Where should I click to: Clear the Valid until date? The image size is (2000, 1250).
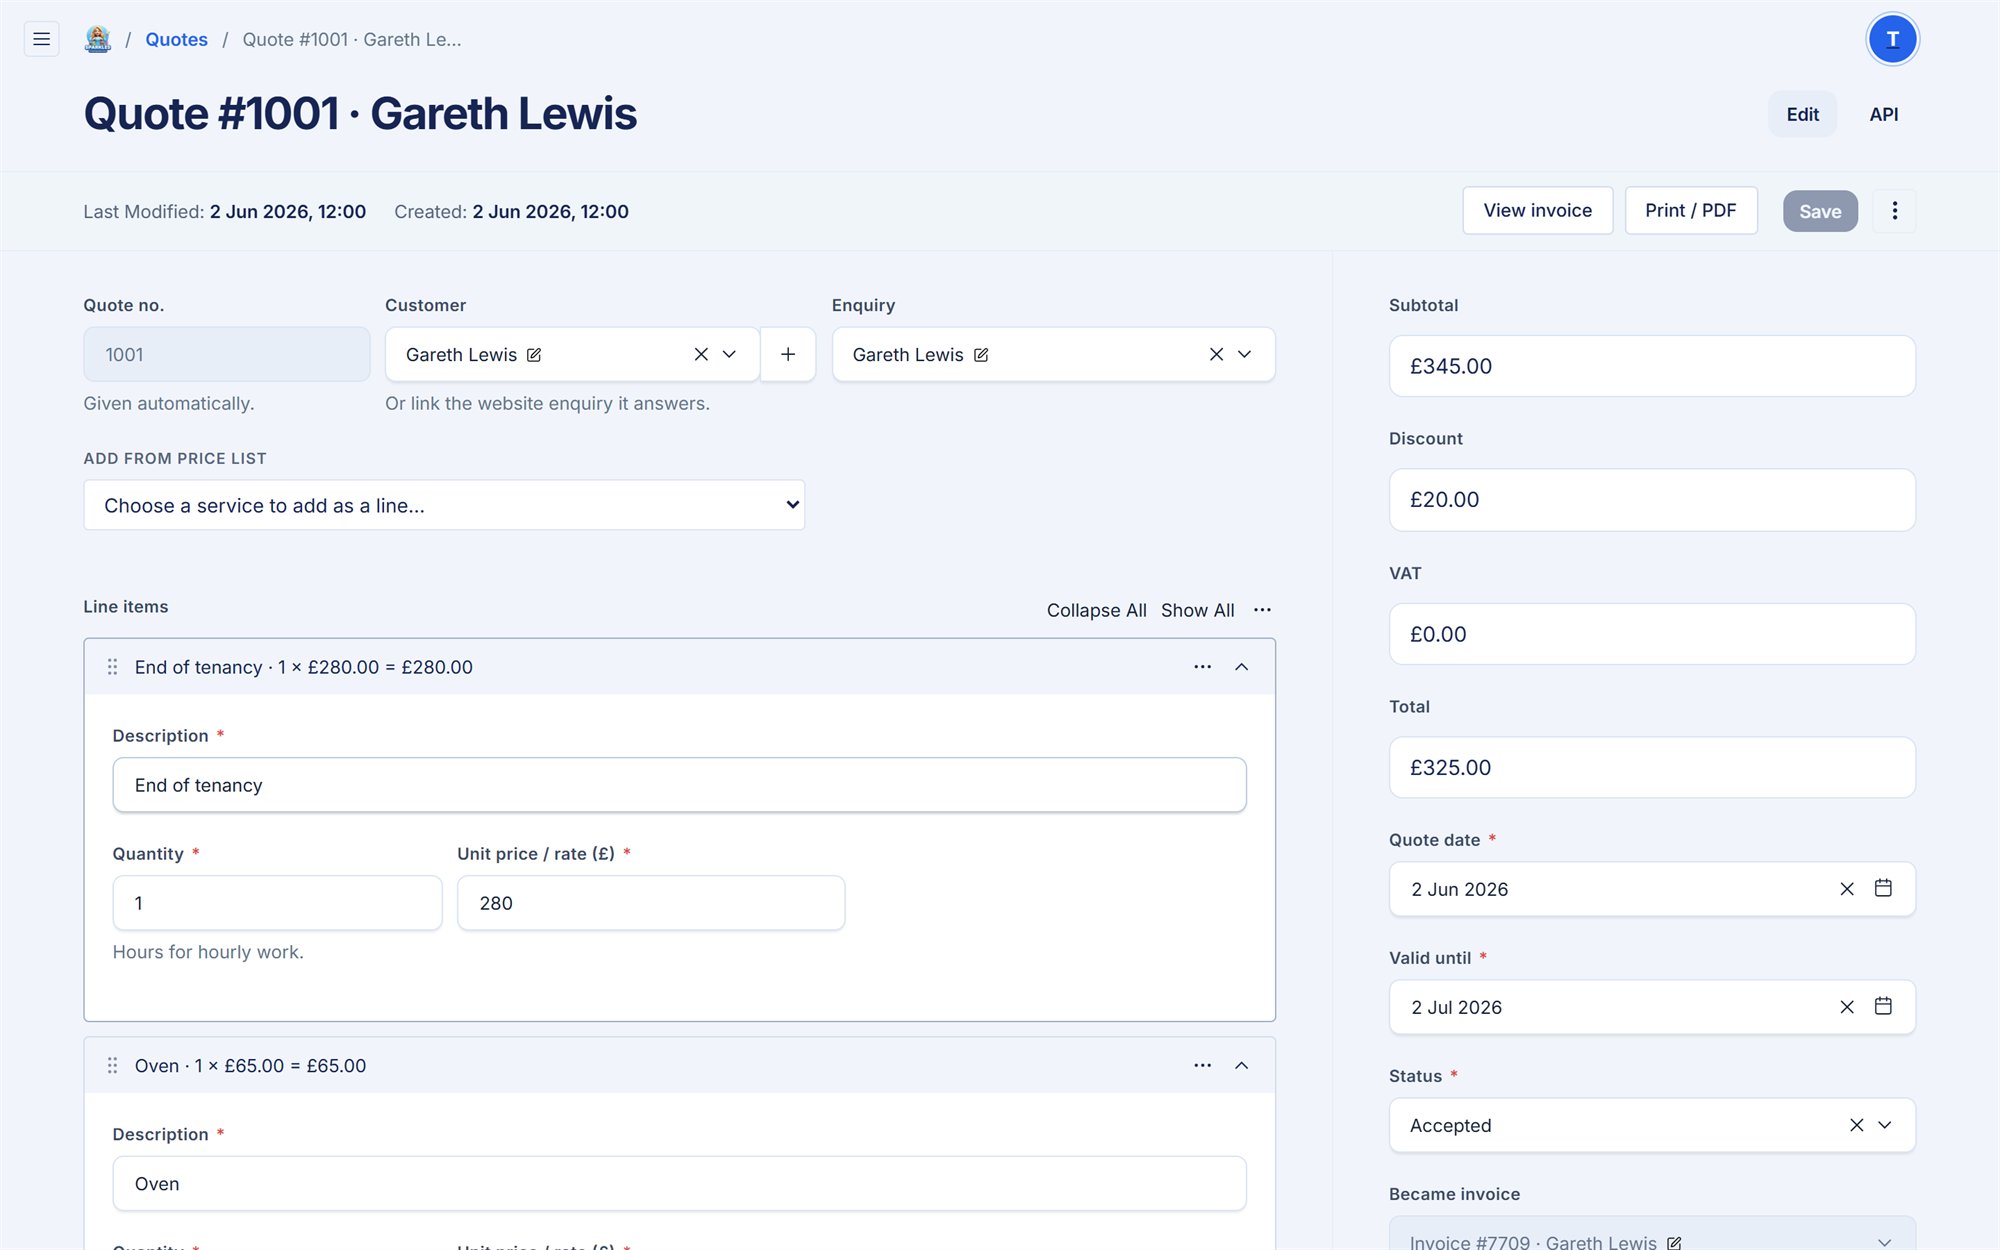tap(1847, 1007)
